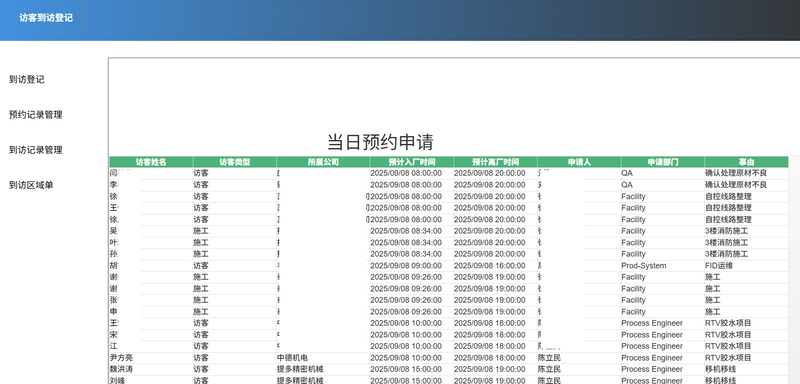The image size is (800, 384).
Task: Click Process Engineer in the 江 row
Action: point(652,346)
